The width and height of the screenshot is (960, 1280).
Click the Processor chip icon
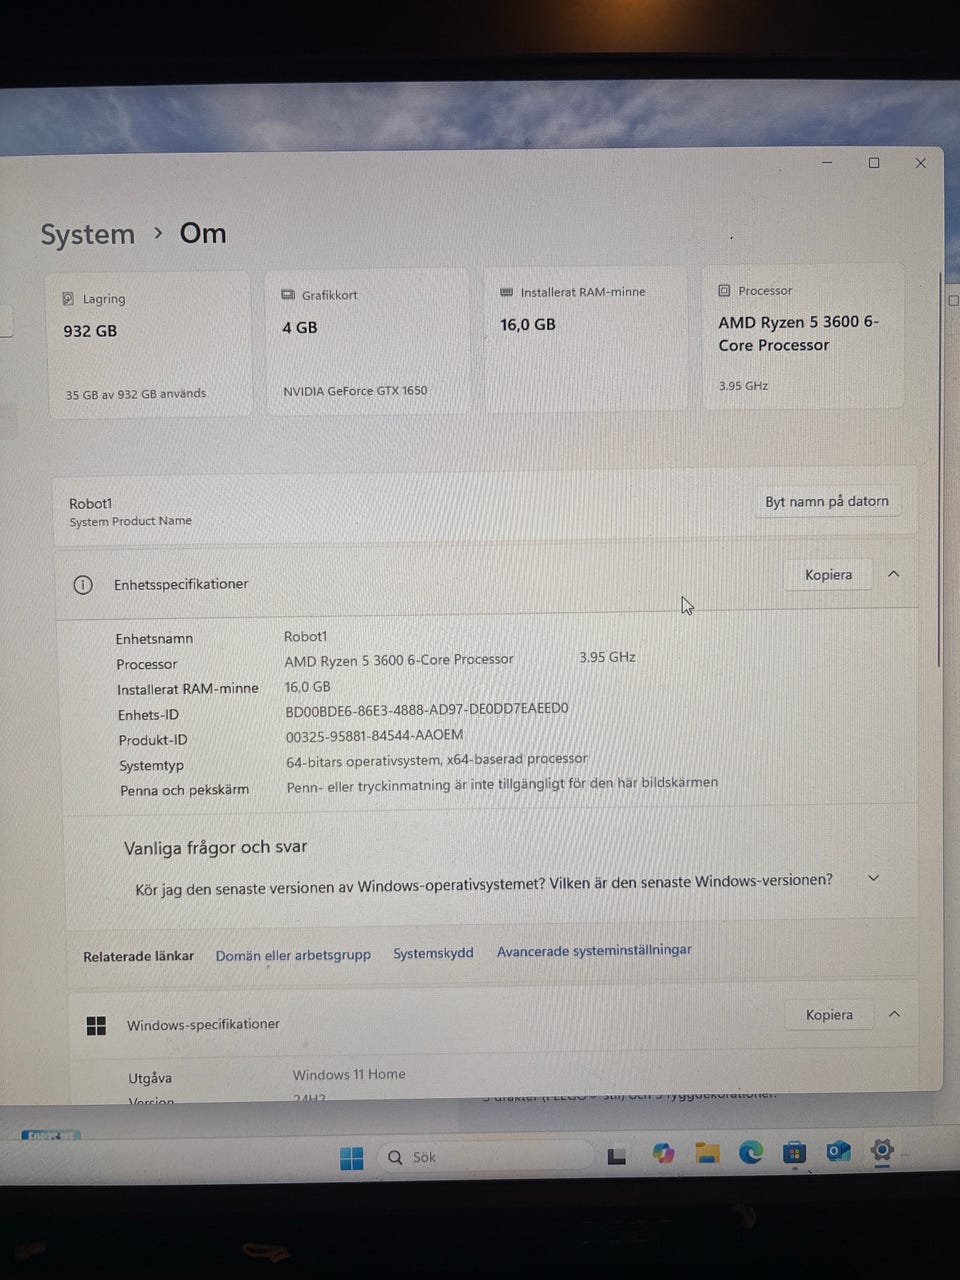[724, 291]
